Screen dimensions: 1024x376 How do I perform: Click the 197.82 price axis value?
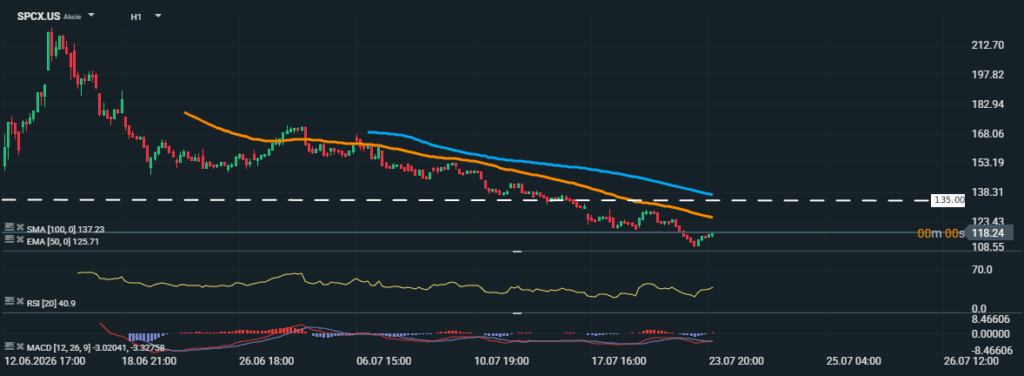pos(987,75)
